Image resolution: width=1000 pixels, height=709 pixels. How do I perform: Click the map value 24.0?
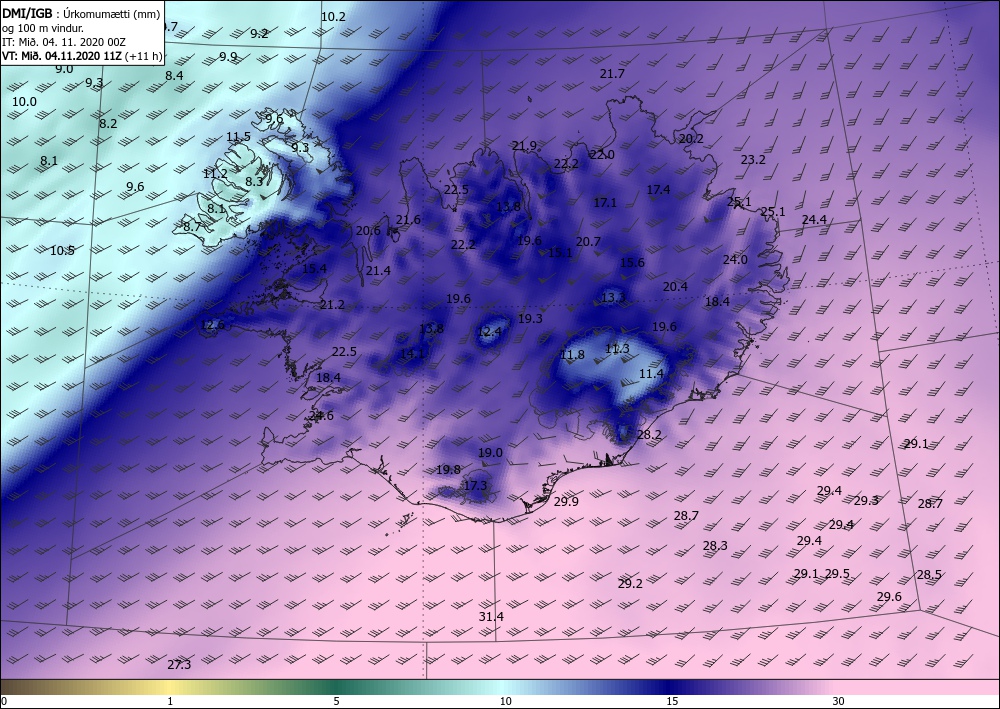point(735,259)
